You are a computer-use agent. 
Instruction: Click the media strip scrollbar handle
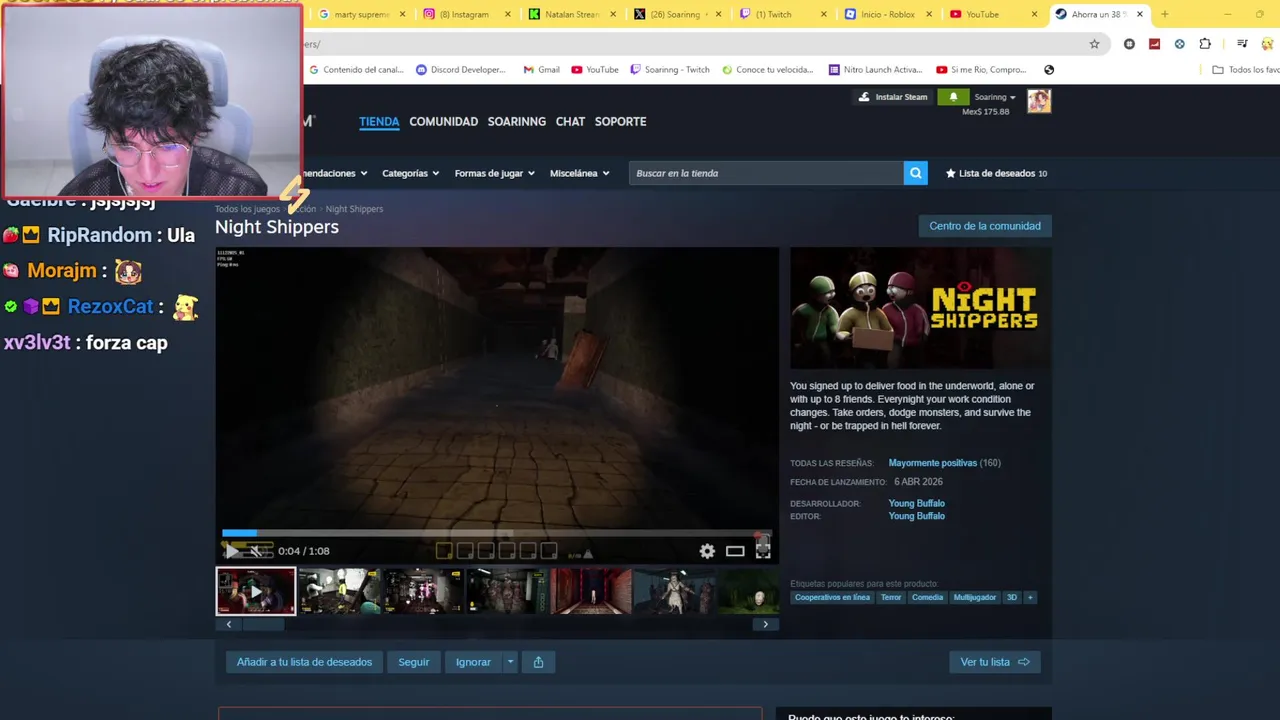coord(263,624)
